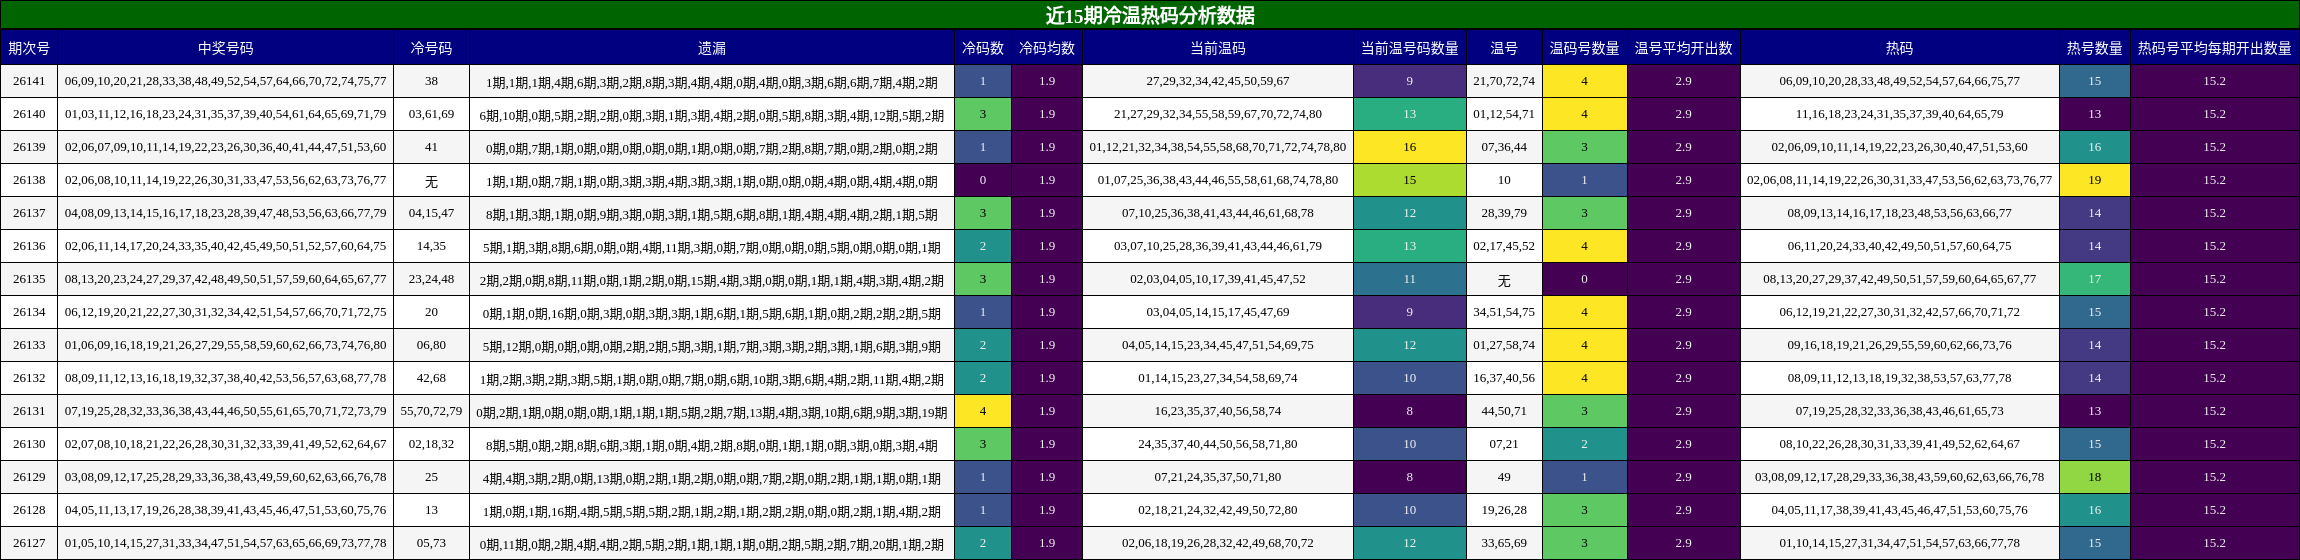Select the 温号 column header
The image size is (2300, 560).
point(1504,48)
